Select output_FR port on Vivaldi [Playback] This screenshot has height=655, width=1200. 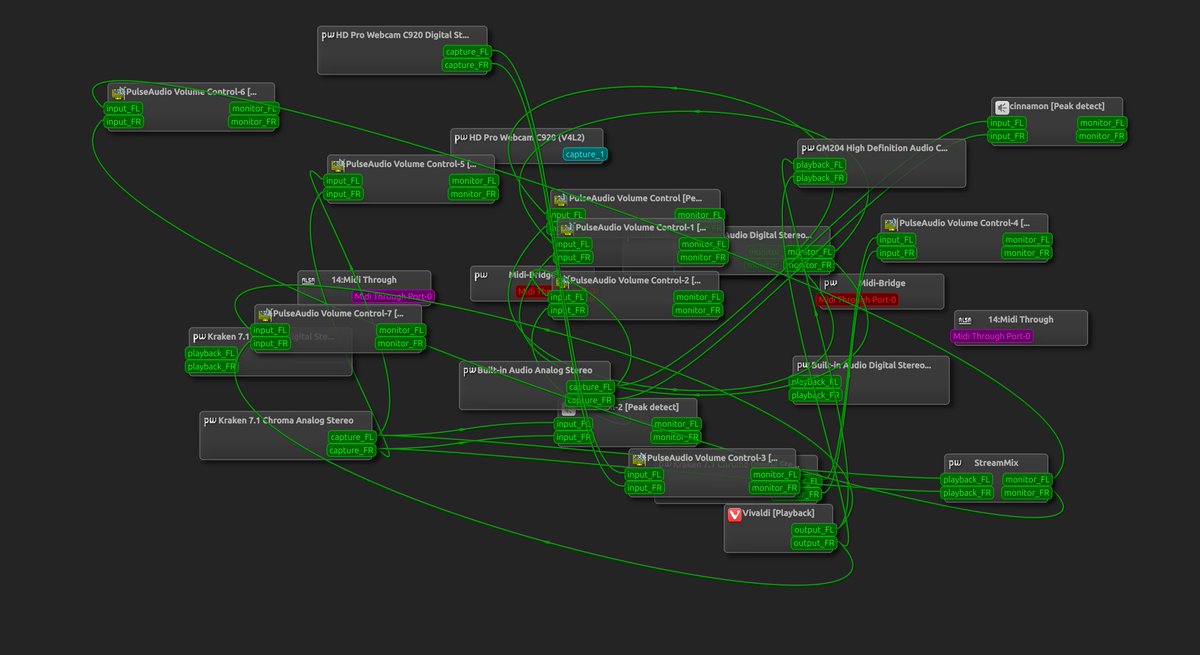tap(814, 543)
